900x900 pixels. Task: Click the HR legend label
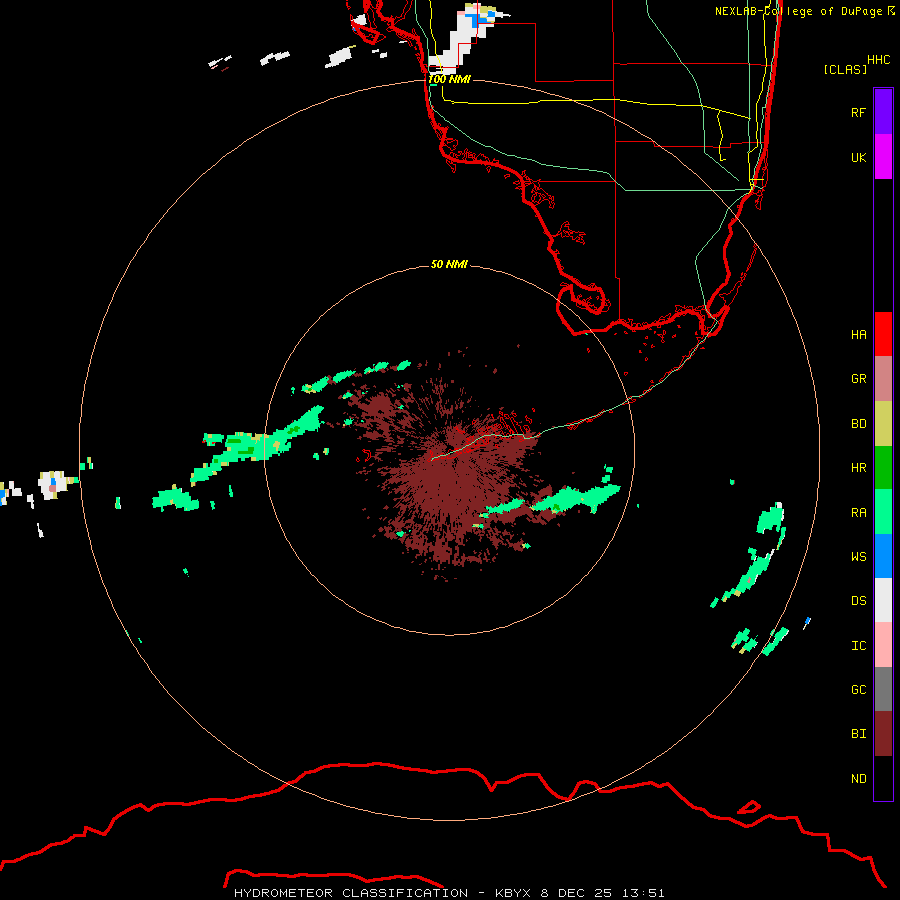click(858, 468)
